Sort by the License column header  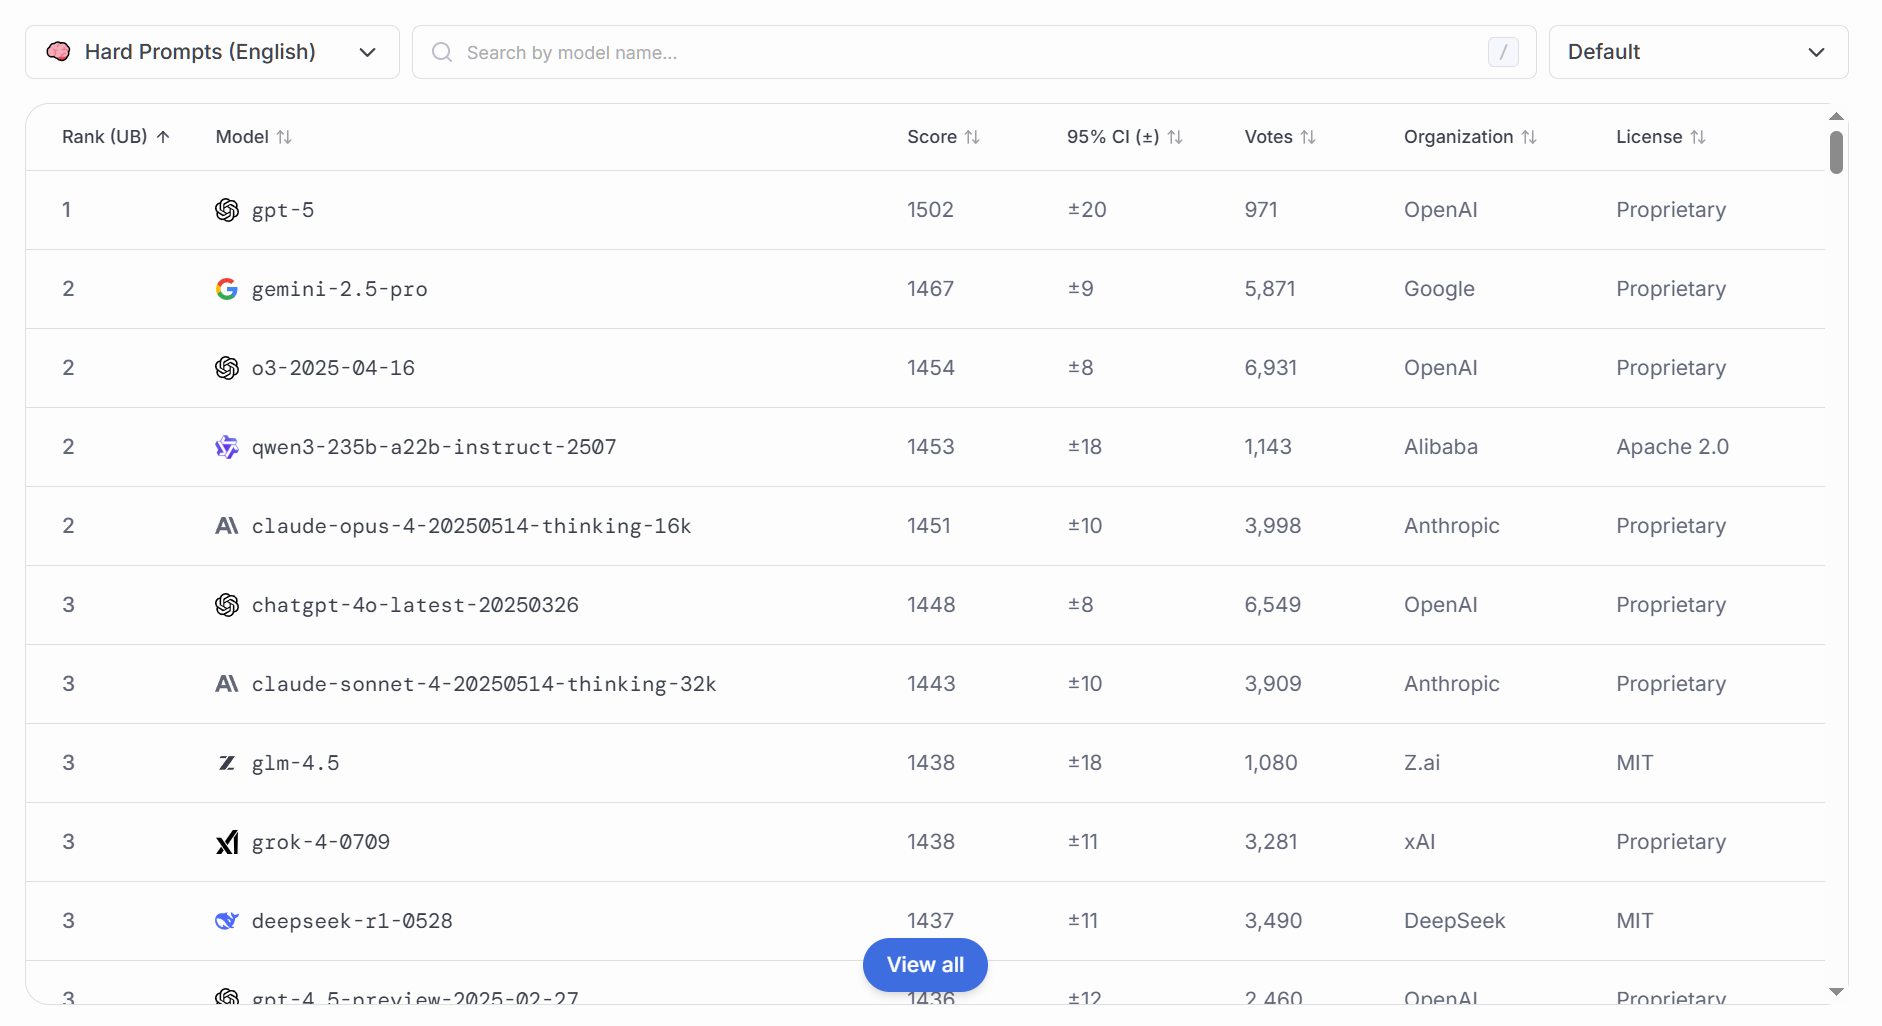[1661, 137]
